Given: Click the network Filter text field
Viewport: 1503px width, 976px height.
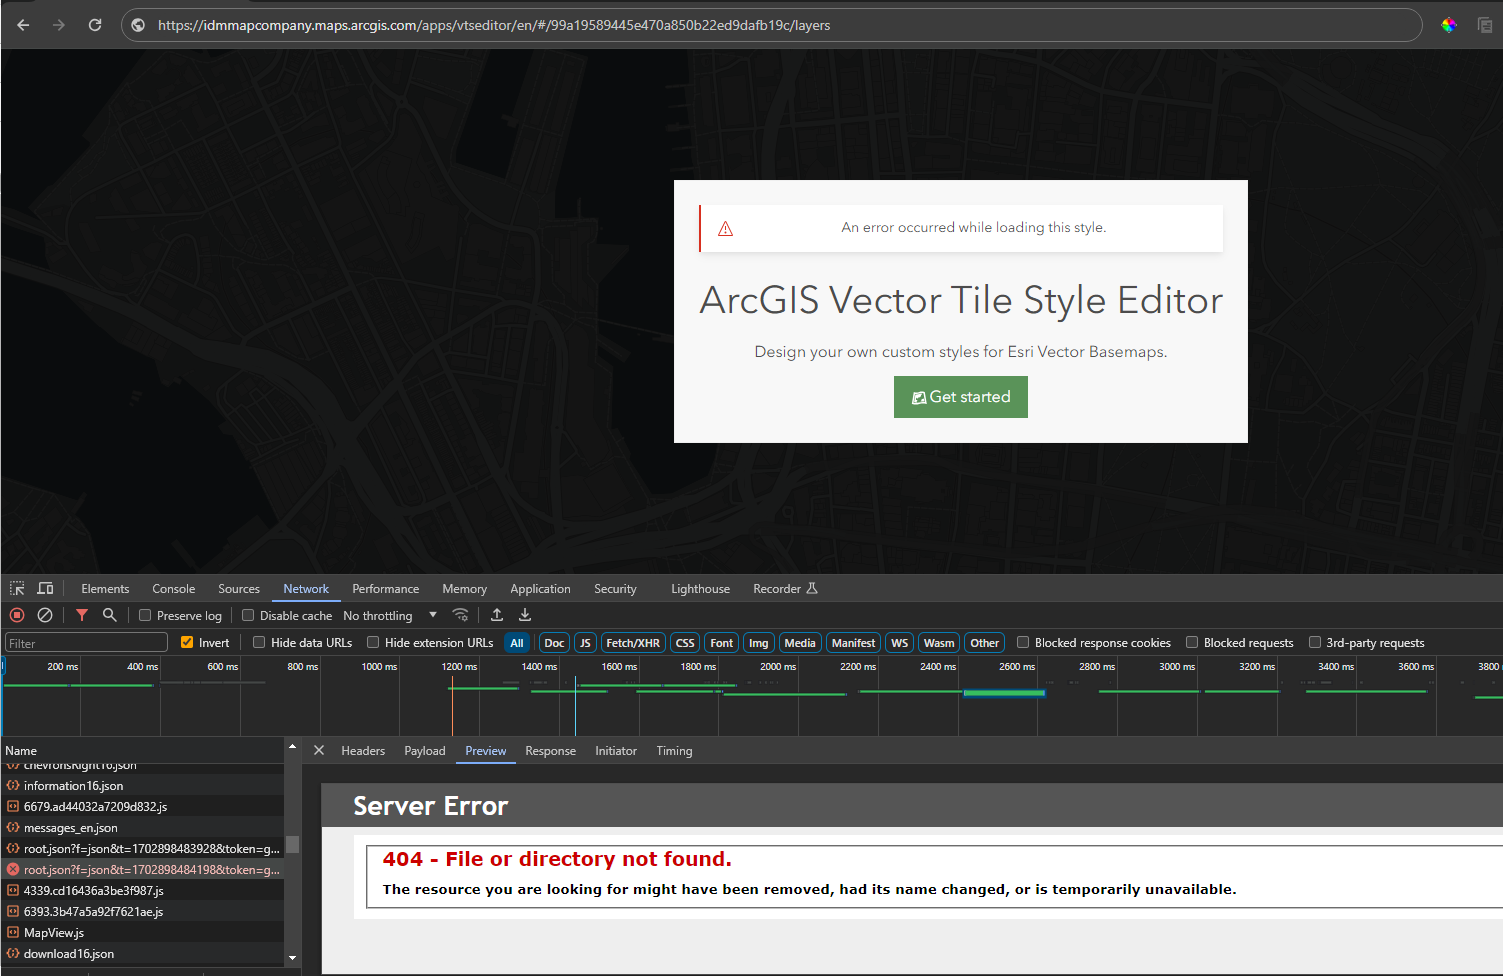Looking at the screenshot, I should (87, 643).
